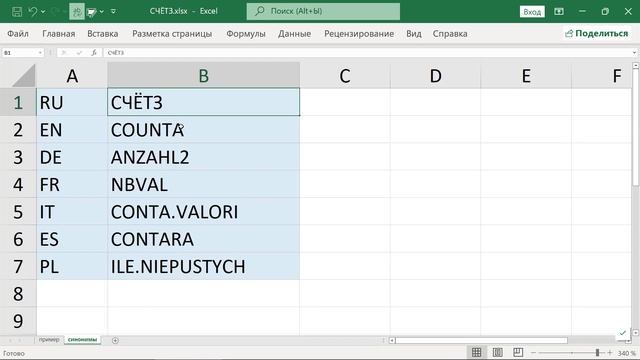
Task: Select column E header
Action: pyautogui.click(x=526, y=76)
